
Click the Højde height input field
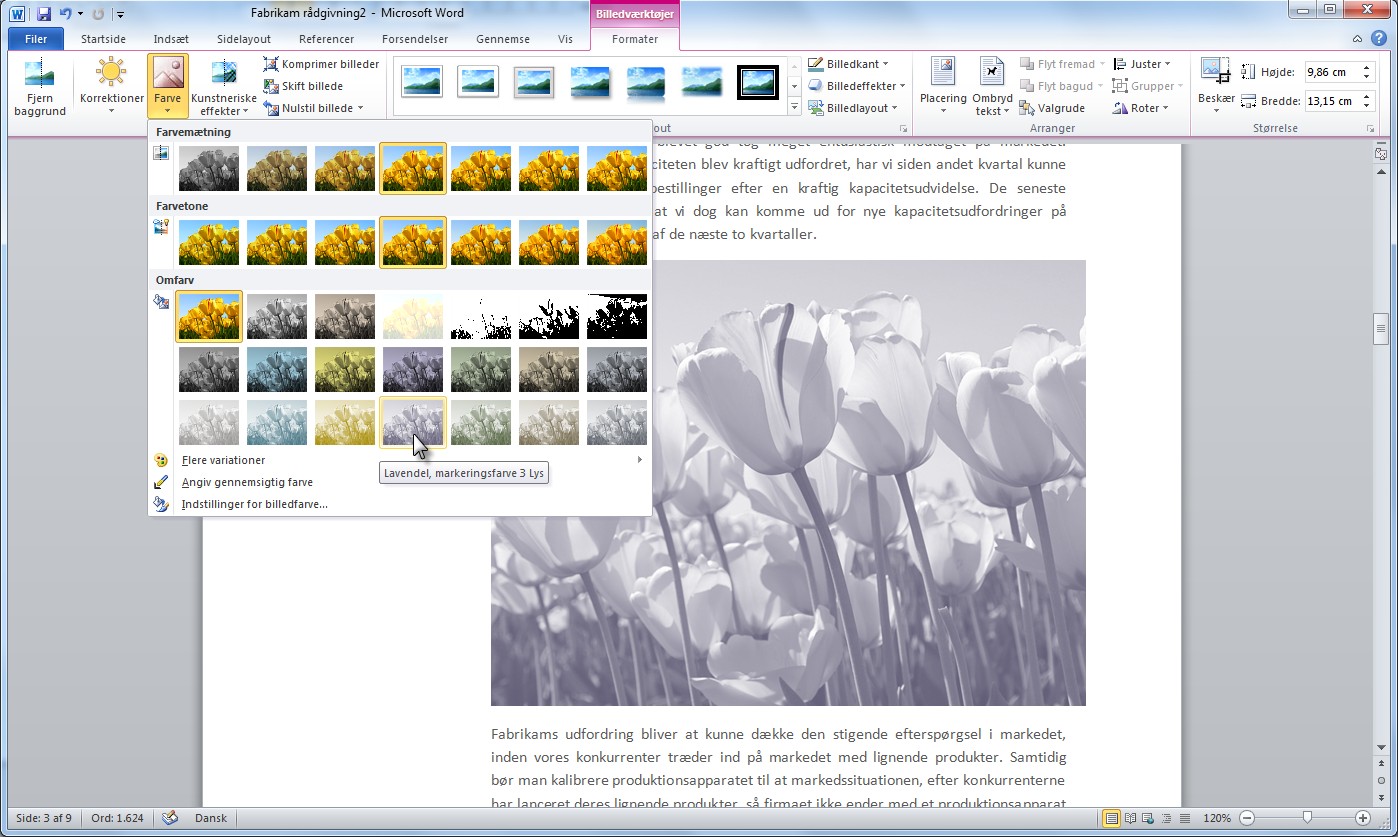click(1326, 72)
